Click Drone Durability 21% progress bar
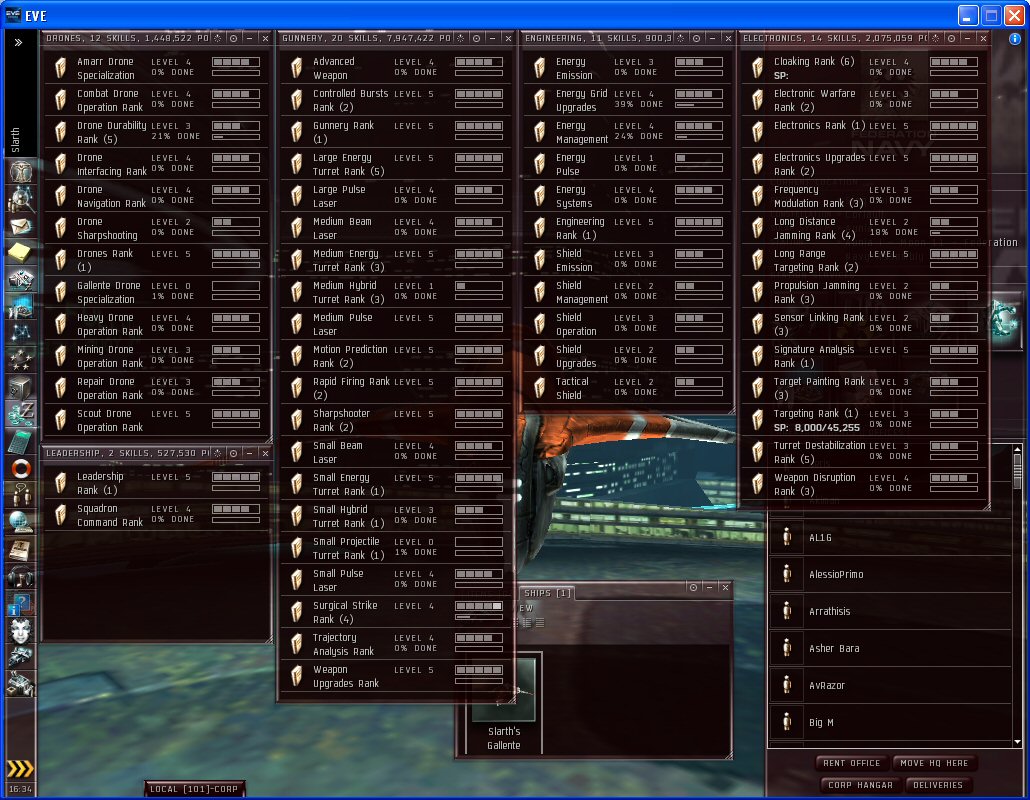 pos(236,137)
